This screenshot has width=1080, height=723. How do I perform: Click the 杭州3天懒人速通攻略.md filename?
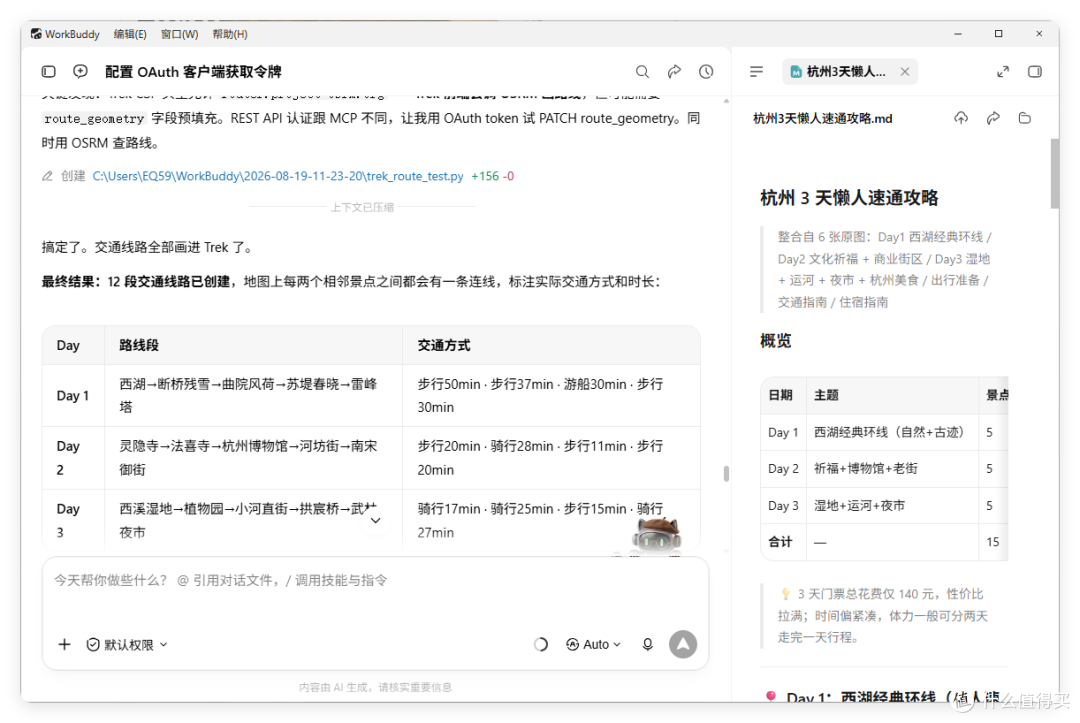point(822,118)
